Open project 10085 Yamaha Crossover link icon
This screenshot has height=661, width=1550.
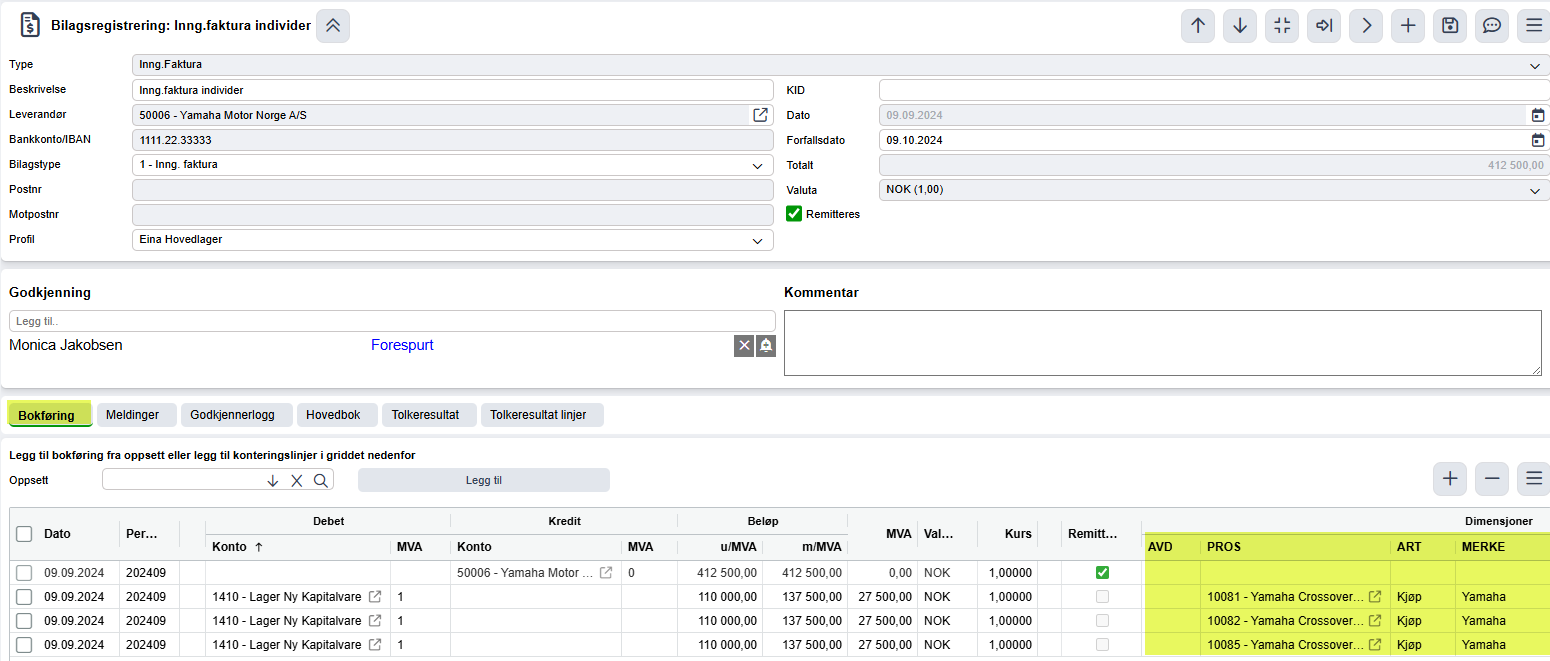tap(1375, 645)
